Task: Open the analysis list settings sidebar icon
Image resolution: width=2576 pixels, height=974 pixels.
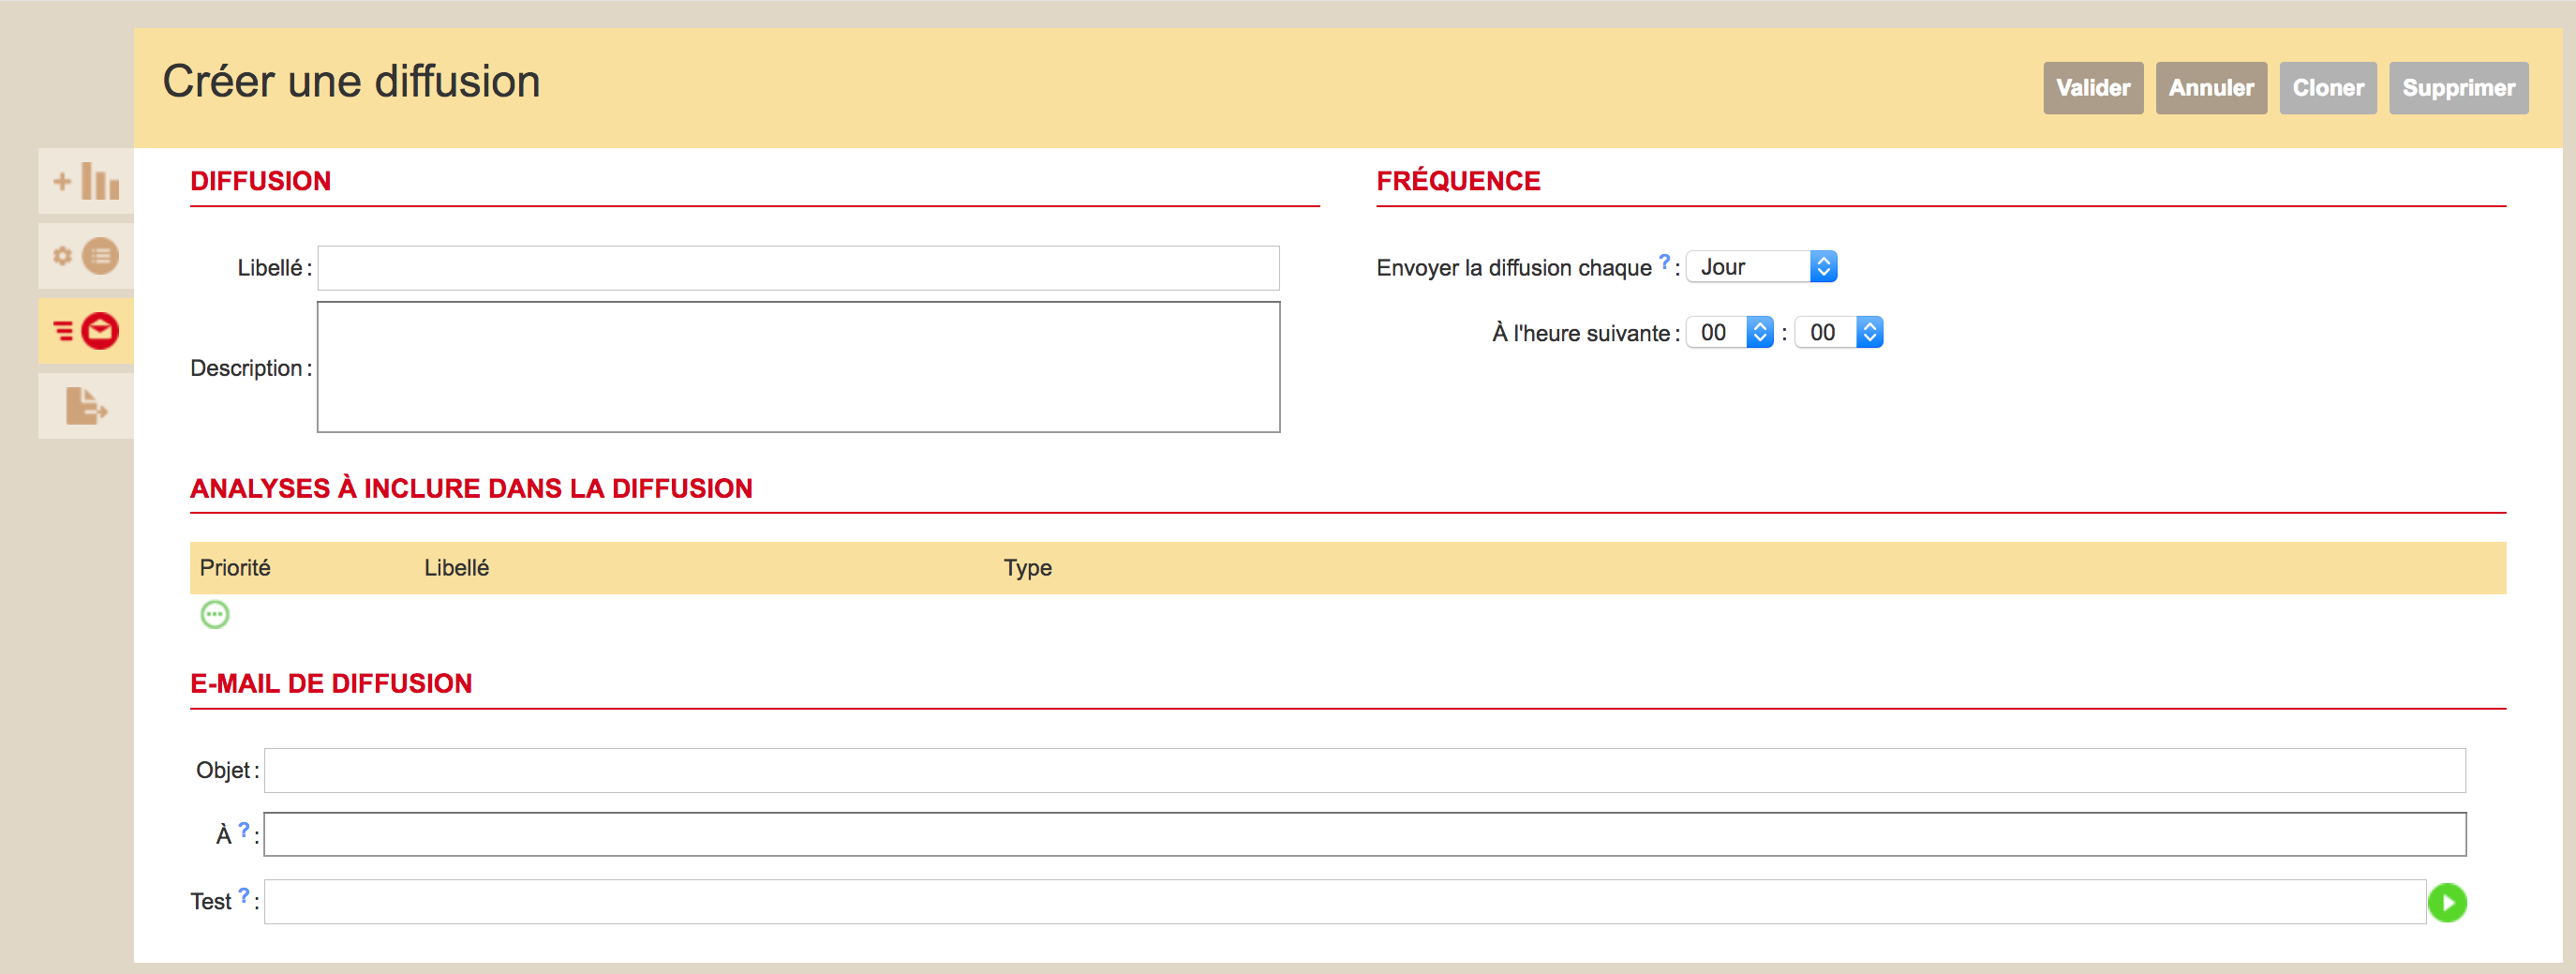Action: tap(86, 256)
